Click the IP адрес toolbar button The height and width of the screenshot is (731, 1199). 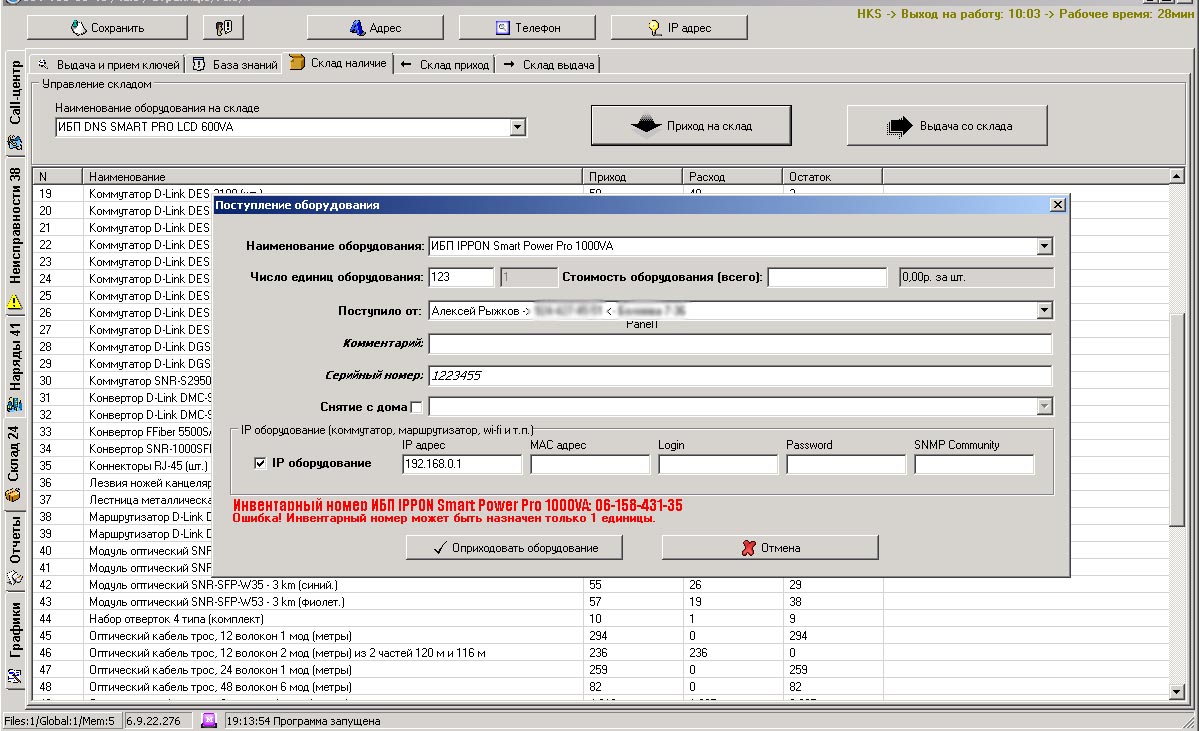click(679, 28)
